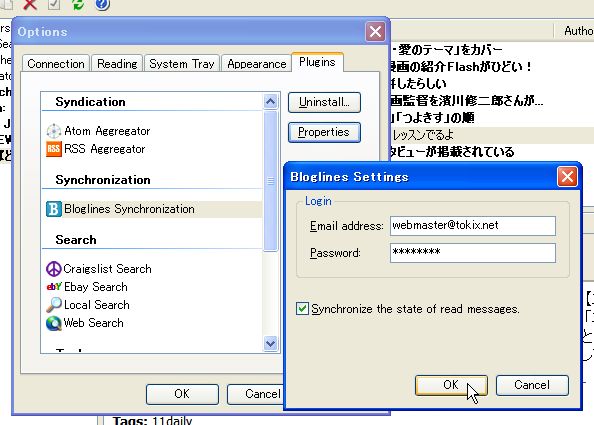Select the RSS Aggregator orange icon
The width and height of the screenshot is (594, 425).
54,149
